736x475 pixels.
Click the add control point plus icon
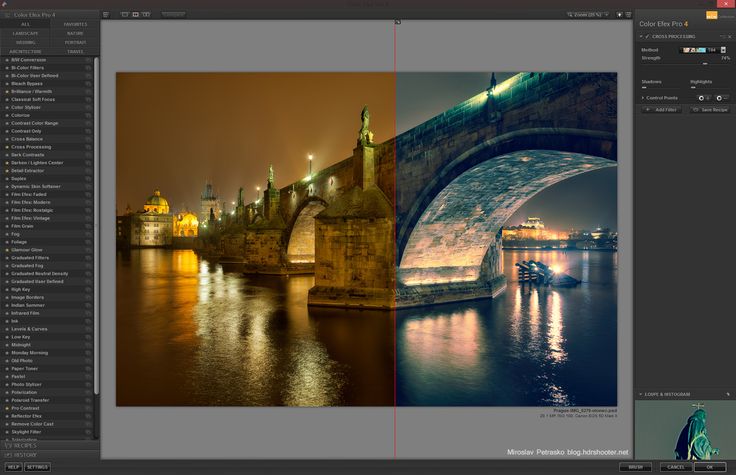point(703,97)
